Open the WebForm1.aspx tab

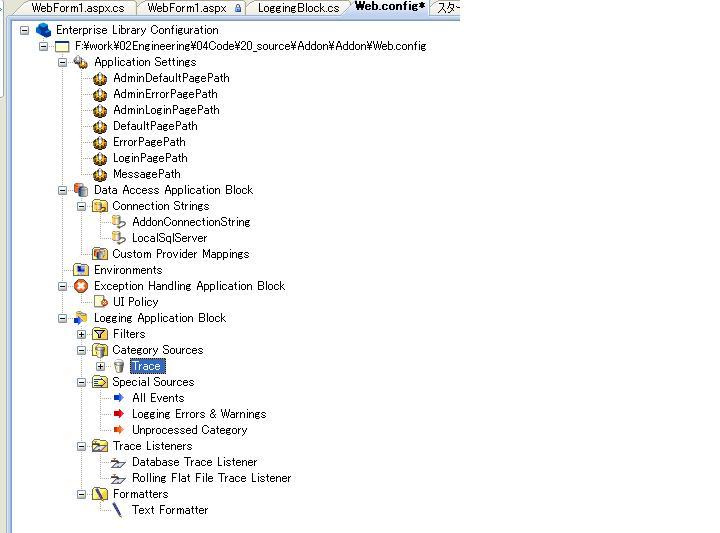point(189,8)
